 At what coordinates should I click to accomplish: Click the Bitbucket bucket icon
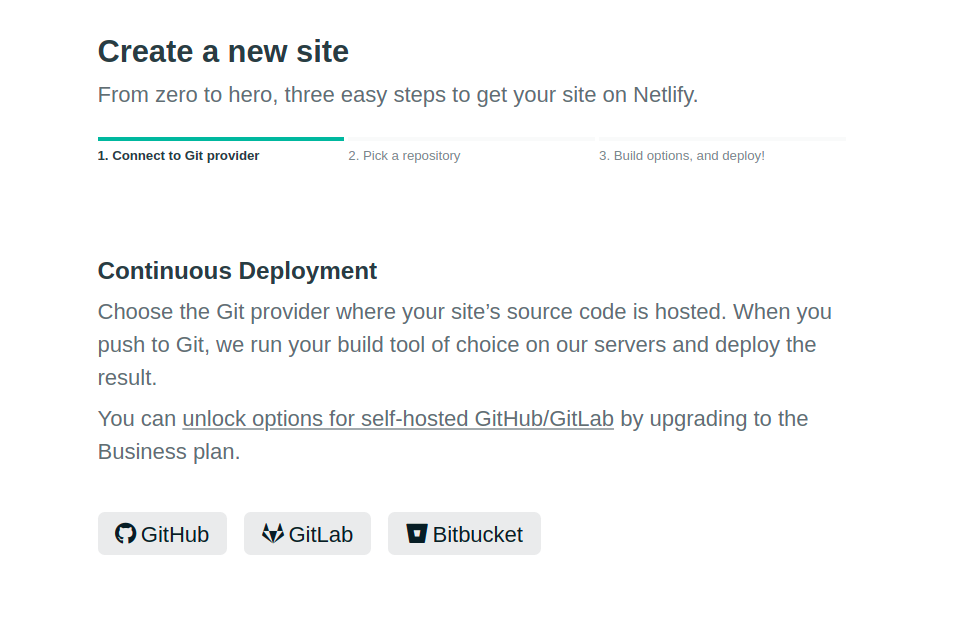417,534
